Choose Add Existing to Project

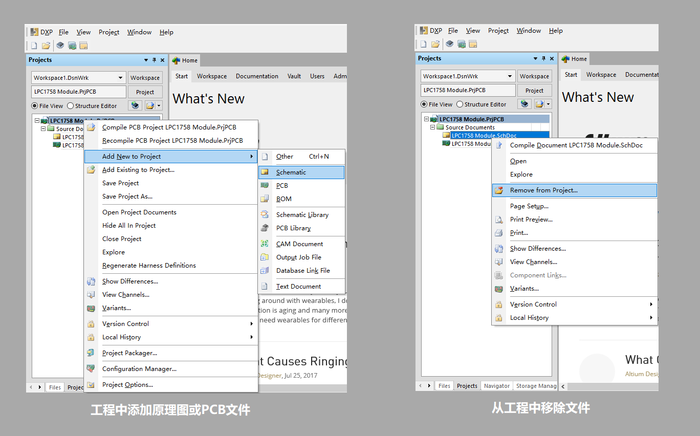171,170
